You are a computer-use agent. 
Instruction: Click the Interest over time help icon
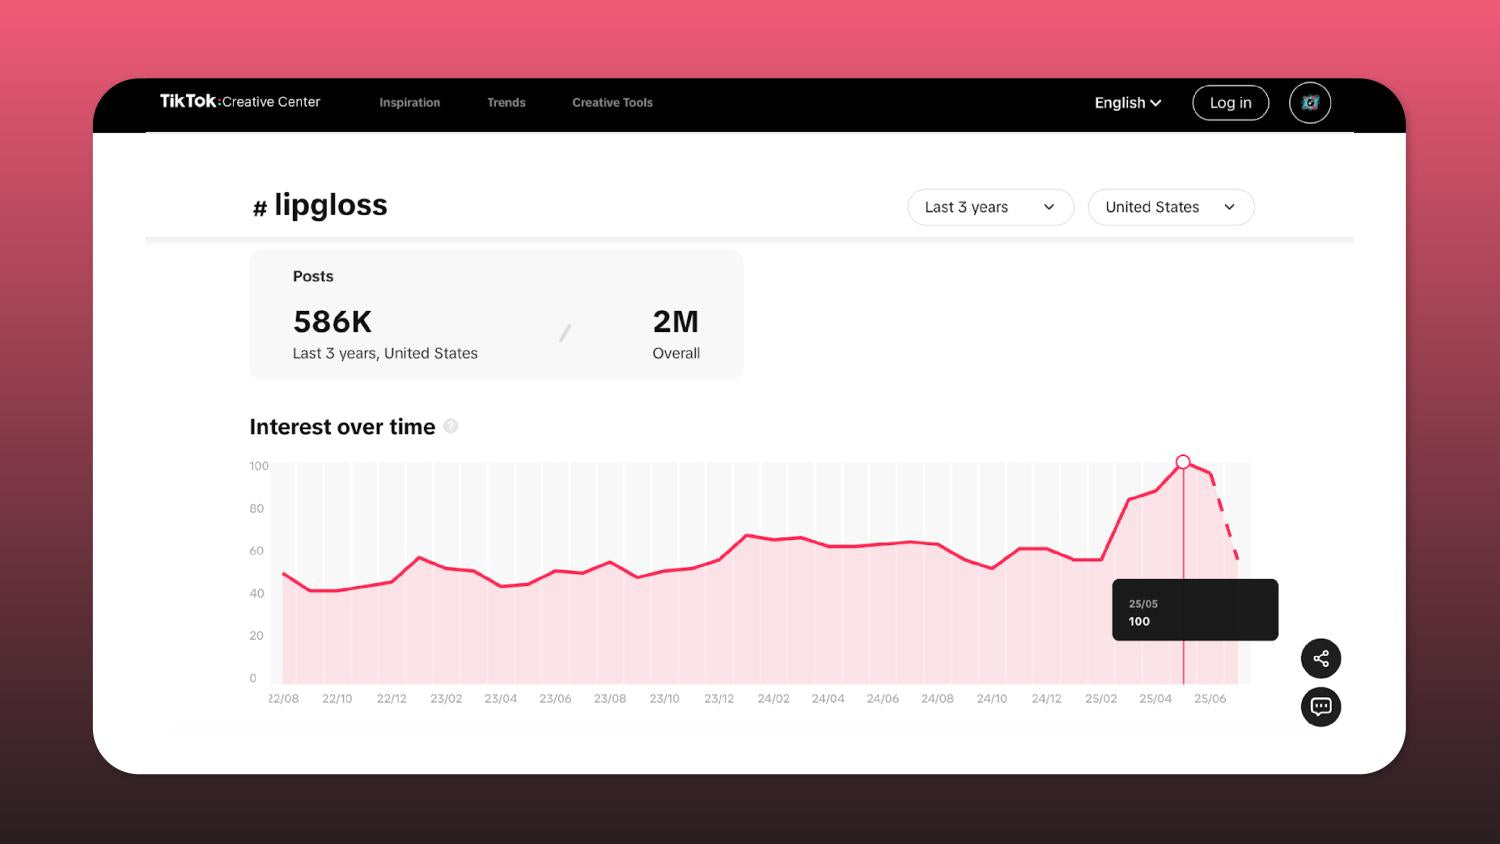(451, 427)
